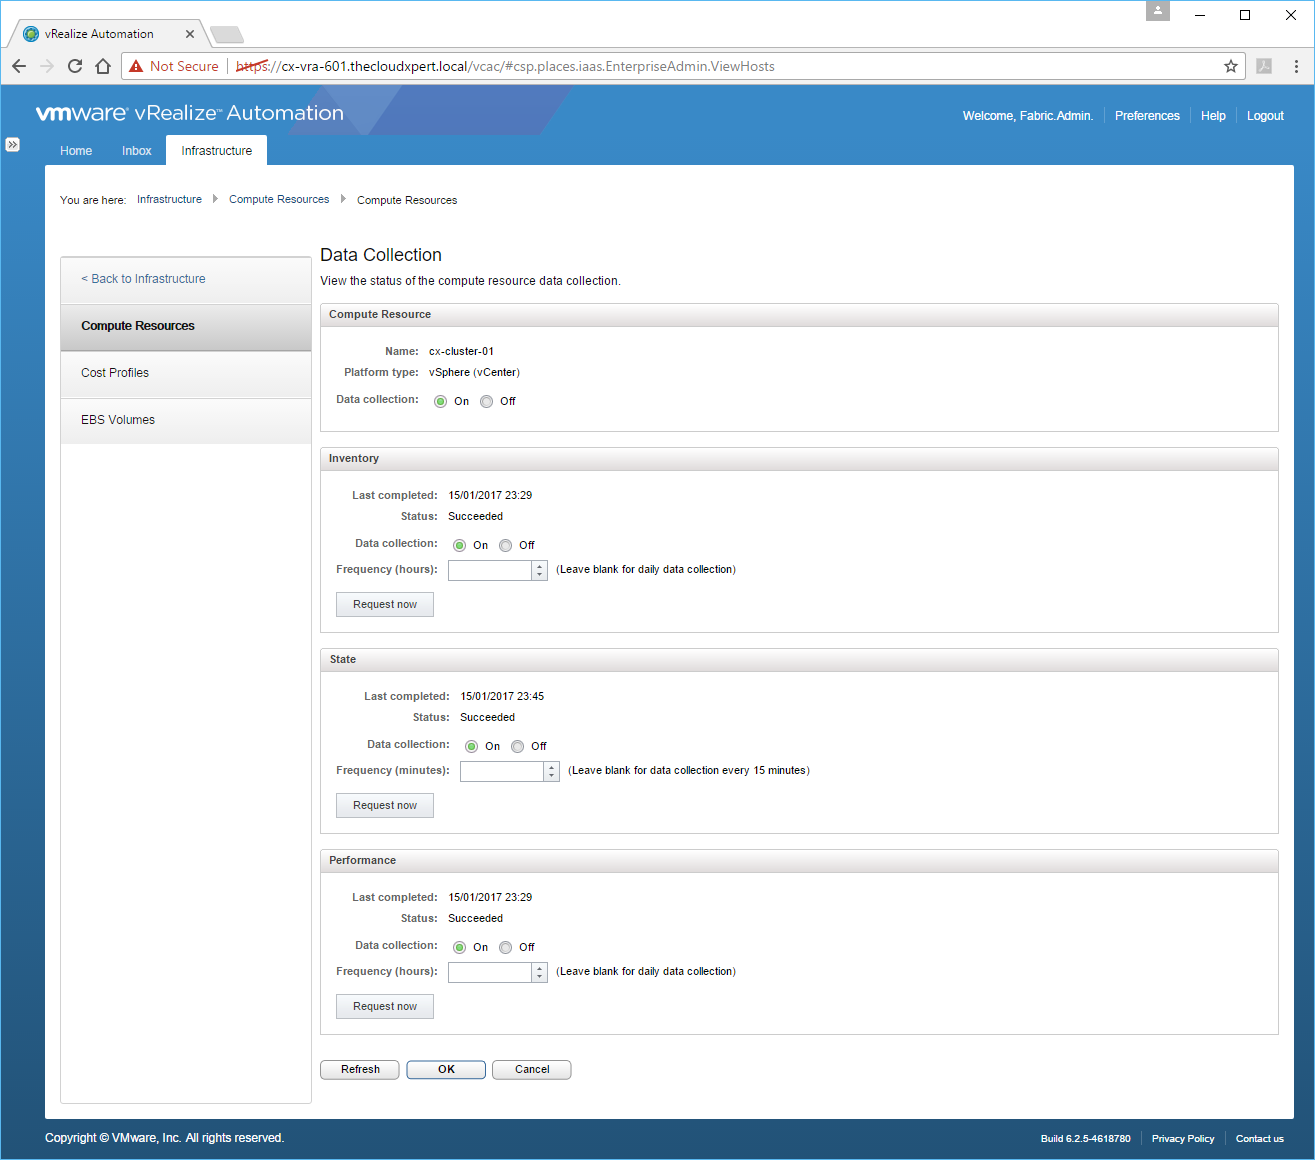Click the Cancel button
Screen dimensions: 1315x1160
532,1070
